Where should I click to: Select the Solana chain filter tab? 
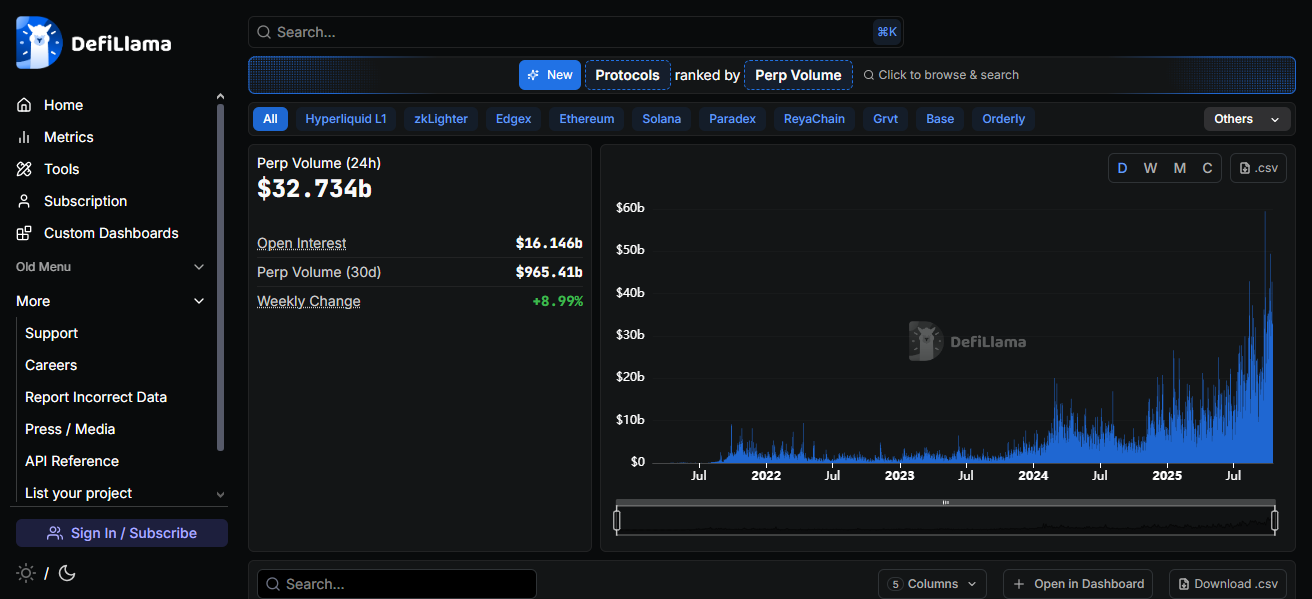pos(661,119)
